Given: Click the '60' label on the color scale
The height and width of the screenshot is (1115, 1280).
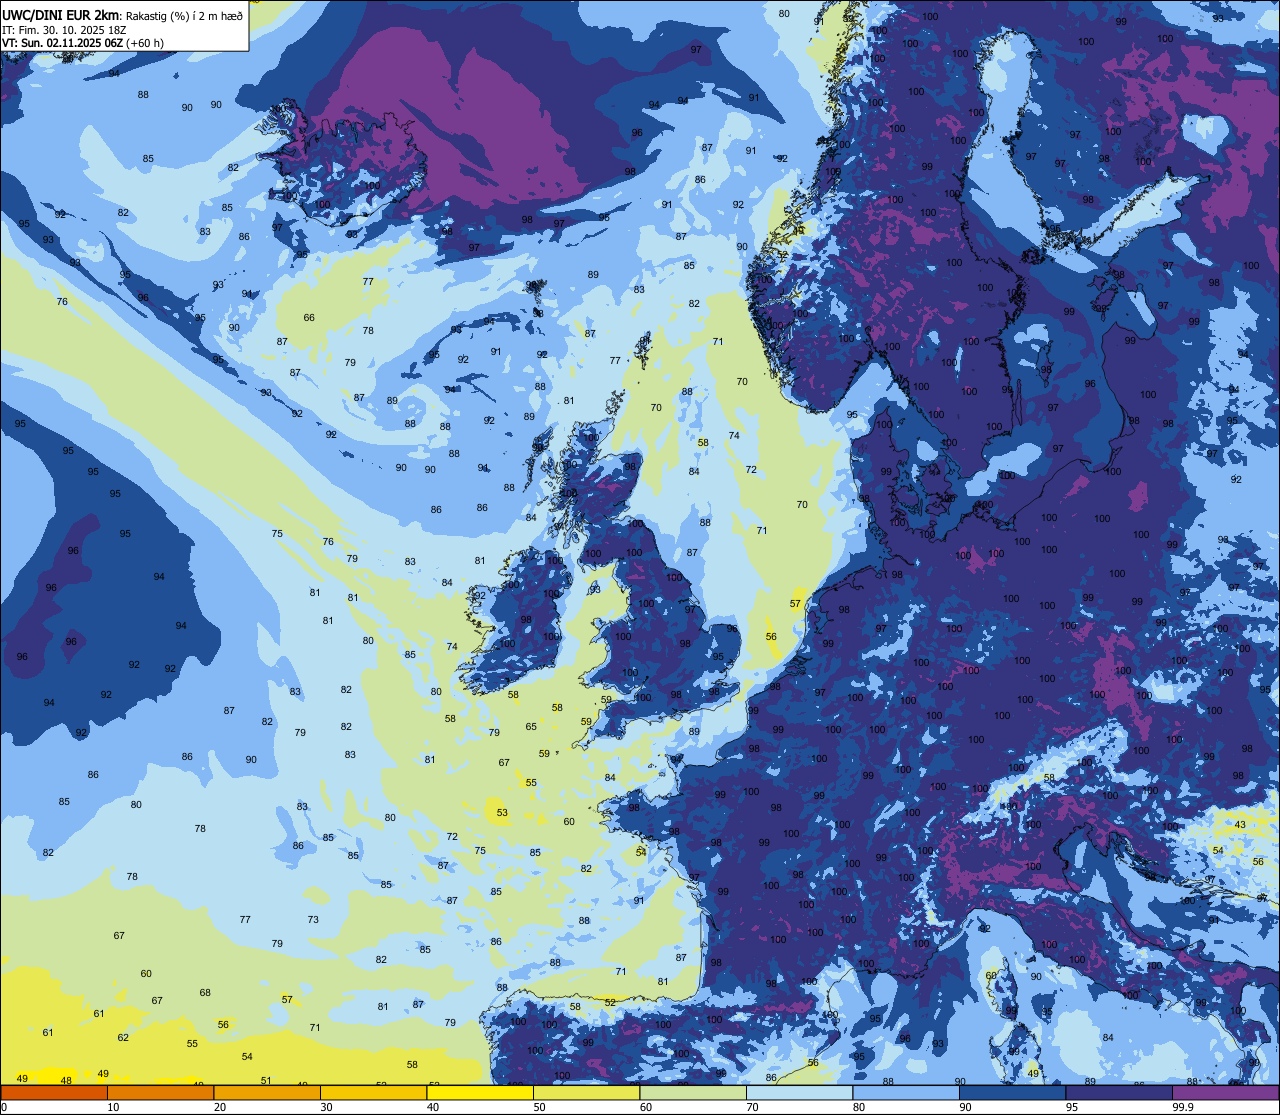Looking at the screenshot, I should click(x=646, y=1107).
